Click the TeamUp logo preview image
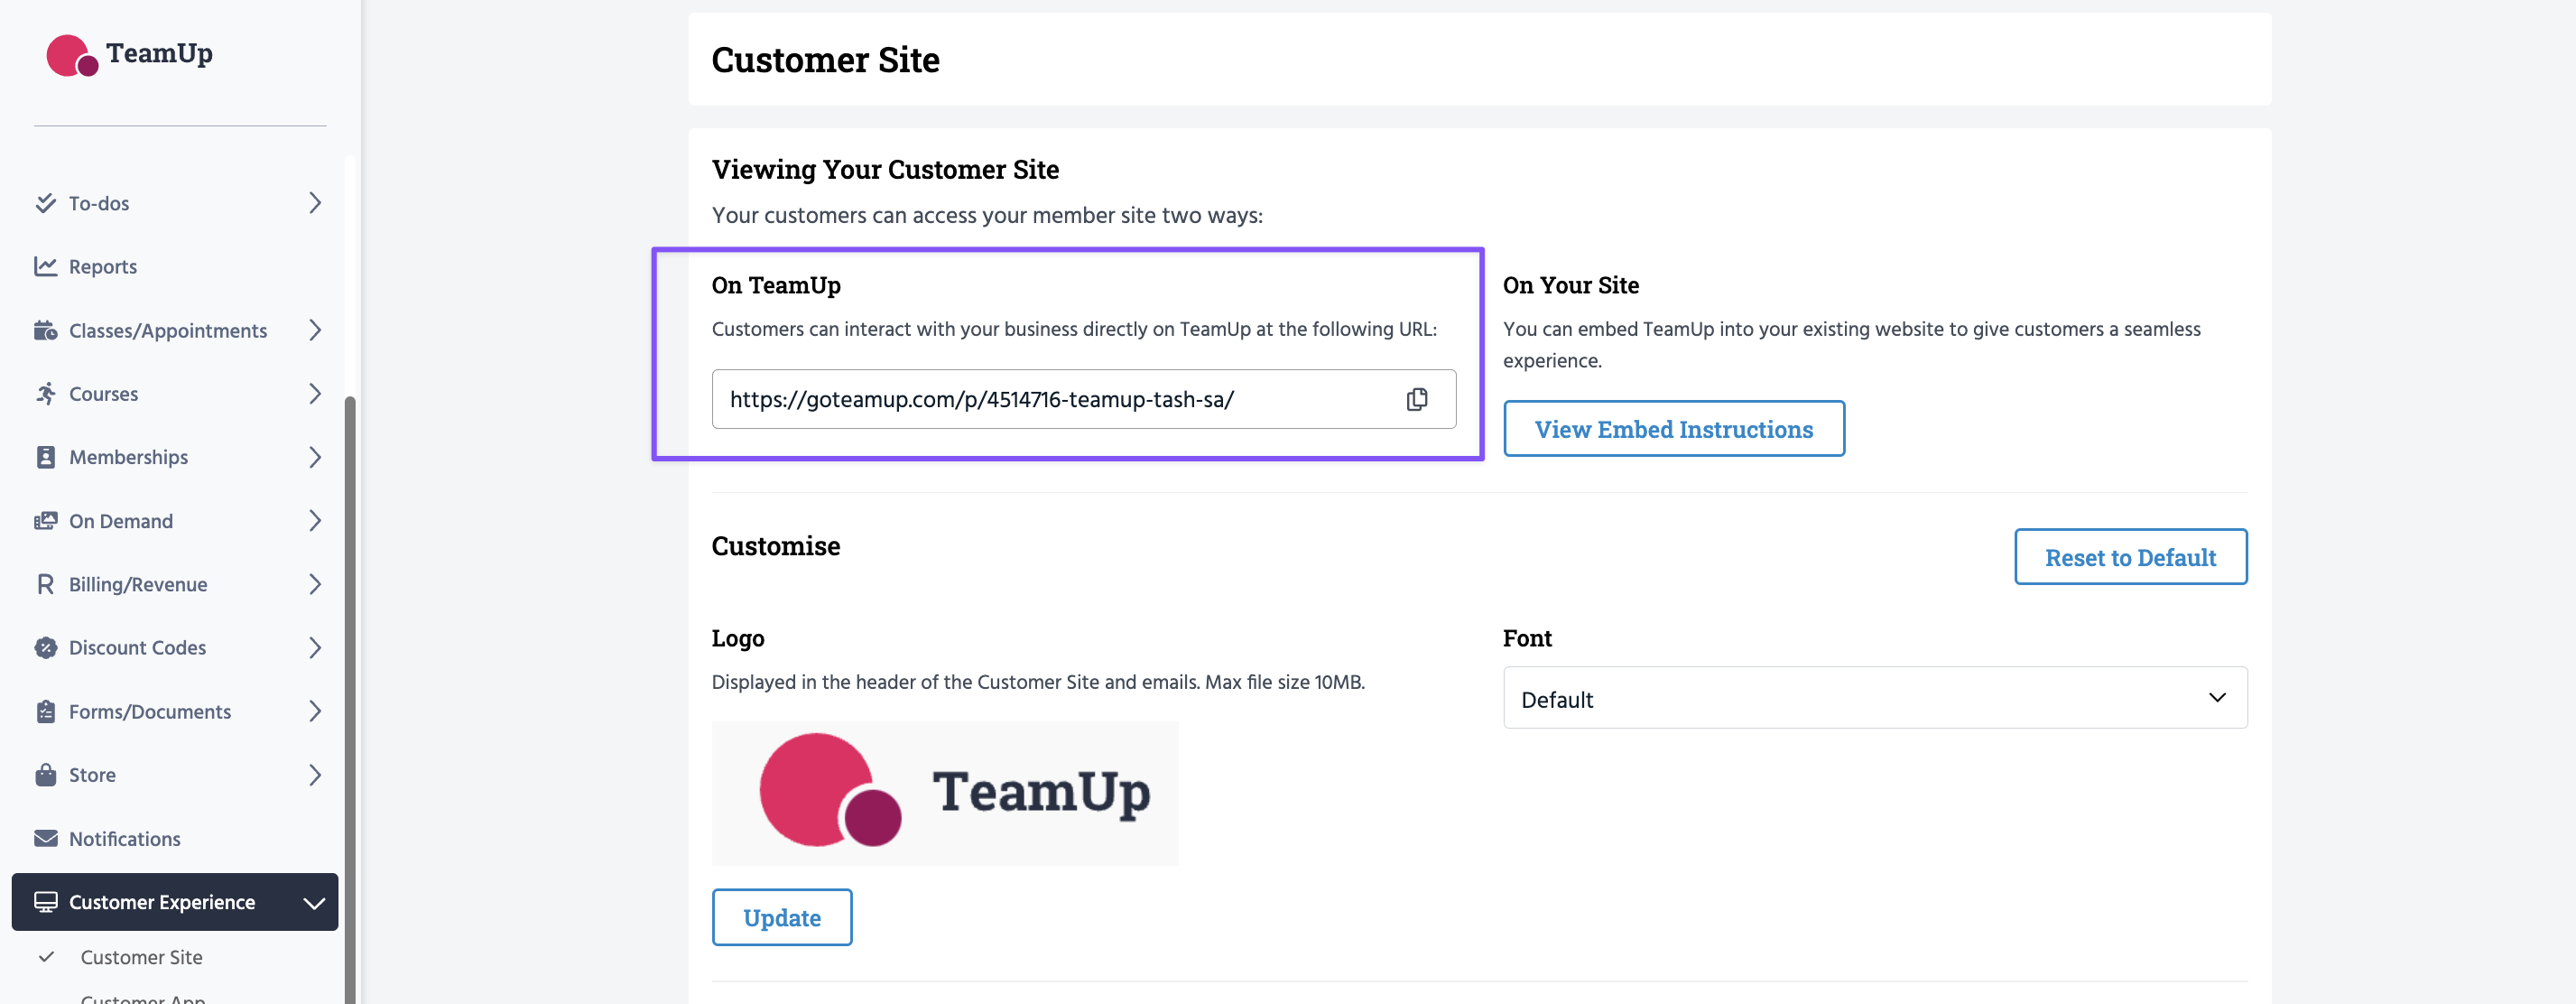The height and width of the screenshot is (1004, 2576). pos(944,792)
